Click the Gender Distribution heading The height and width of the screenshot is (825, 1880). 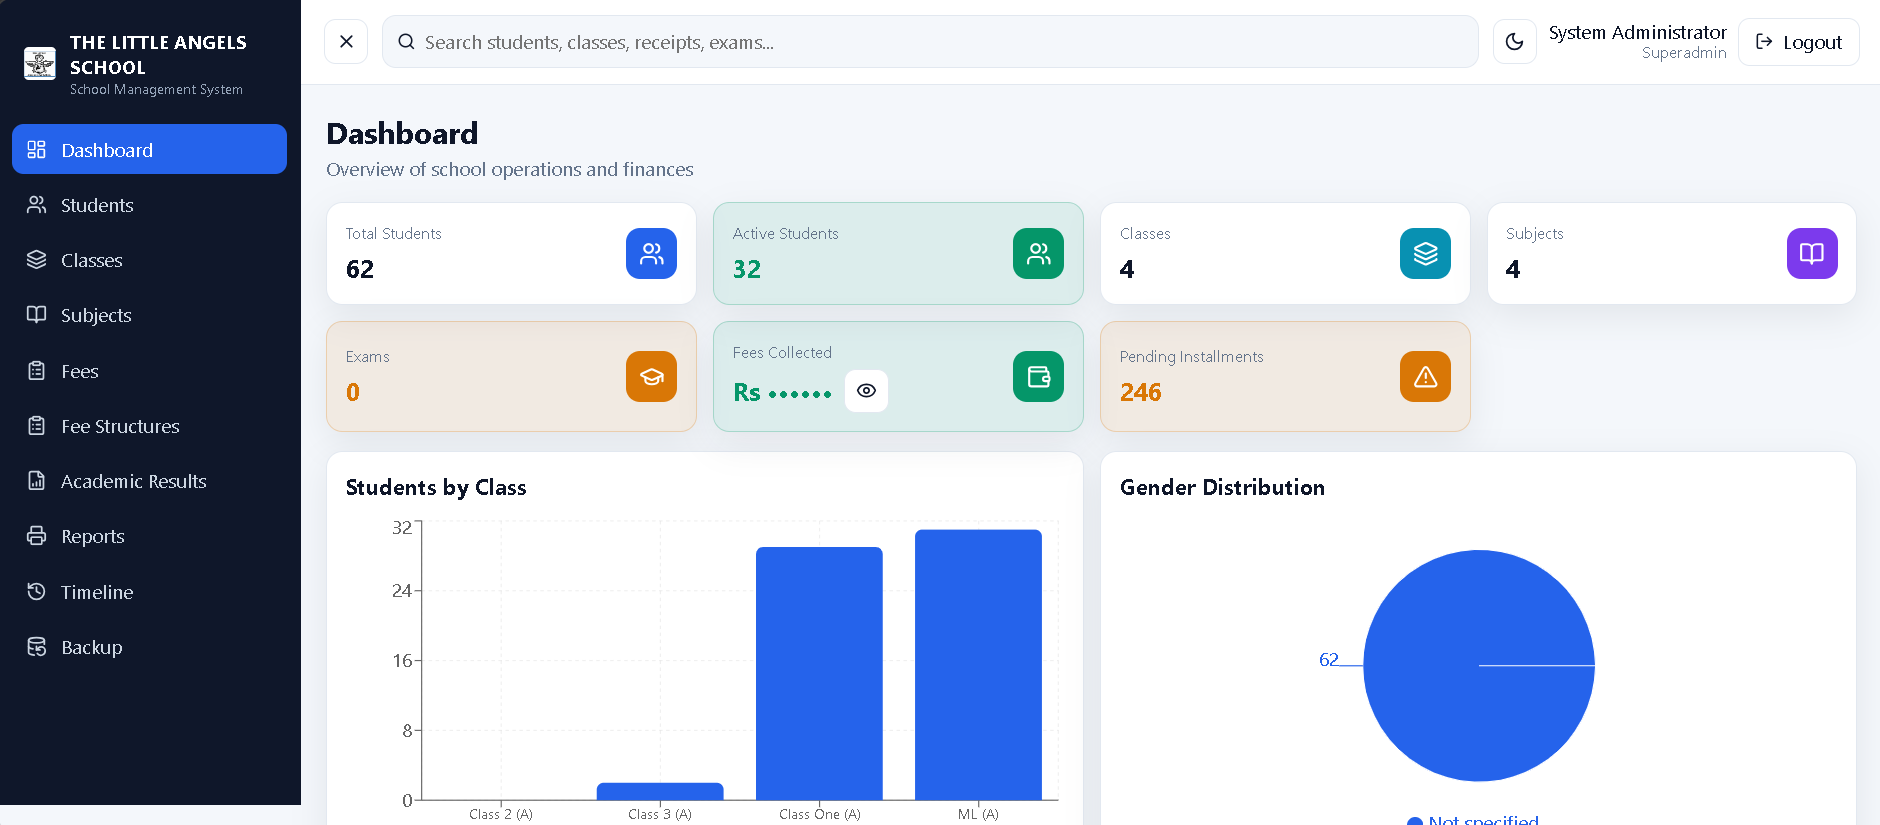[x=1222, y=487]
